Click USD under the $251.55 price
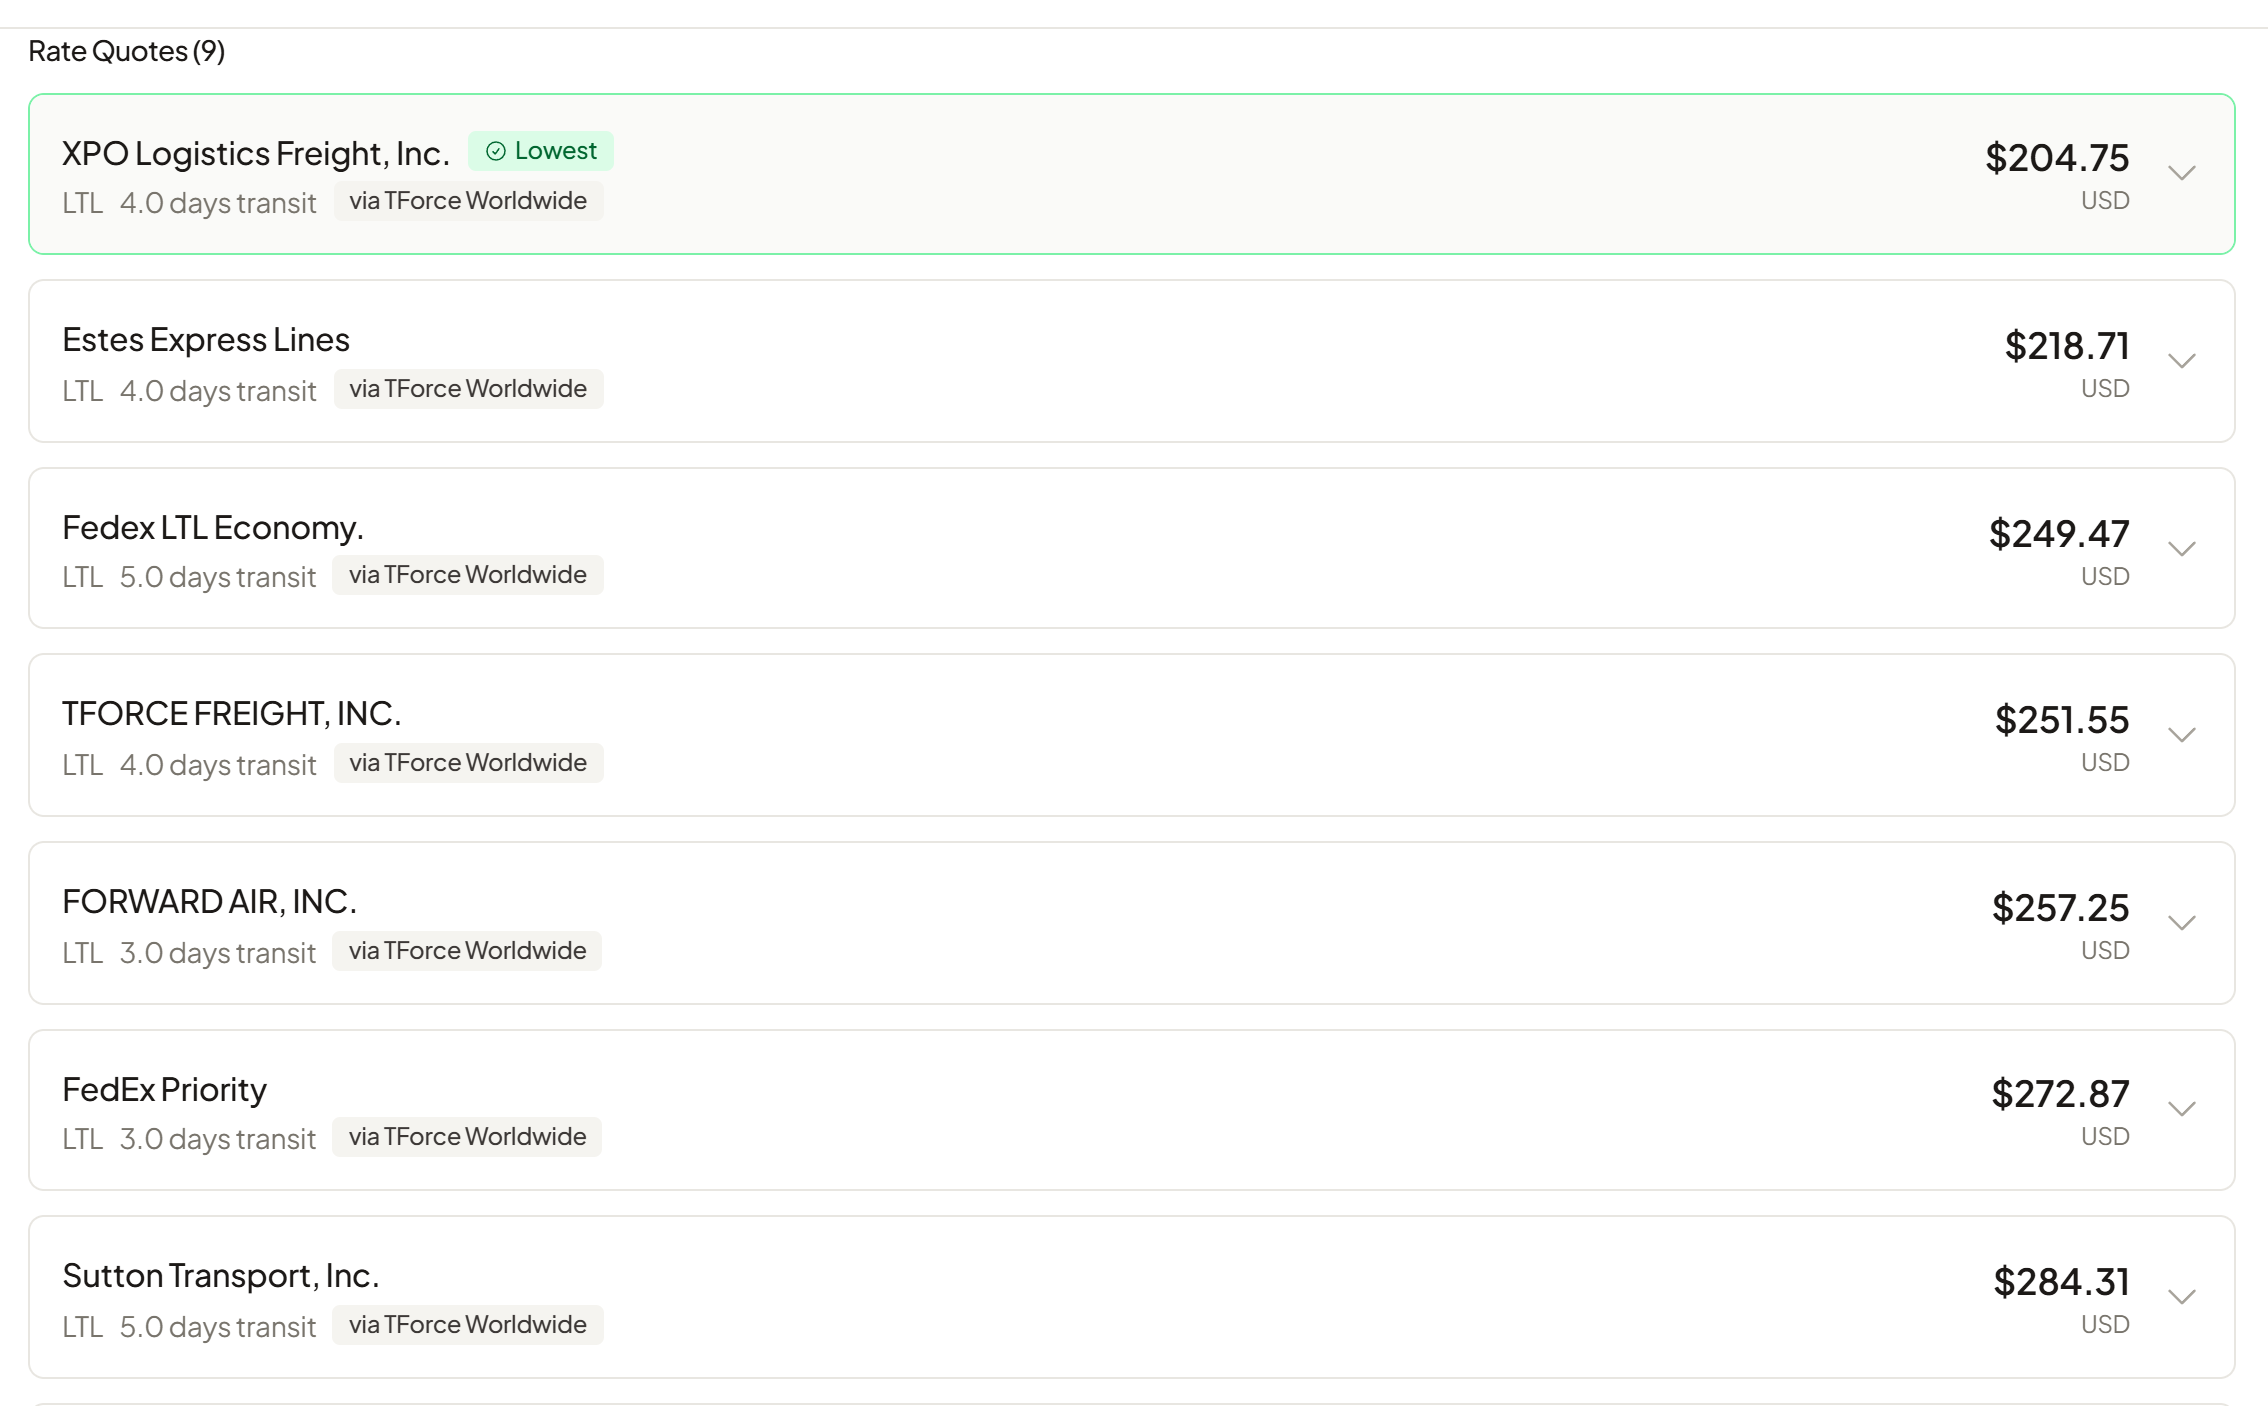Image resolution: width=2268 pixels, height=1406 pixels. click(x=2105, y=763)
